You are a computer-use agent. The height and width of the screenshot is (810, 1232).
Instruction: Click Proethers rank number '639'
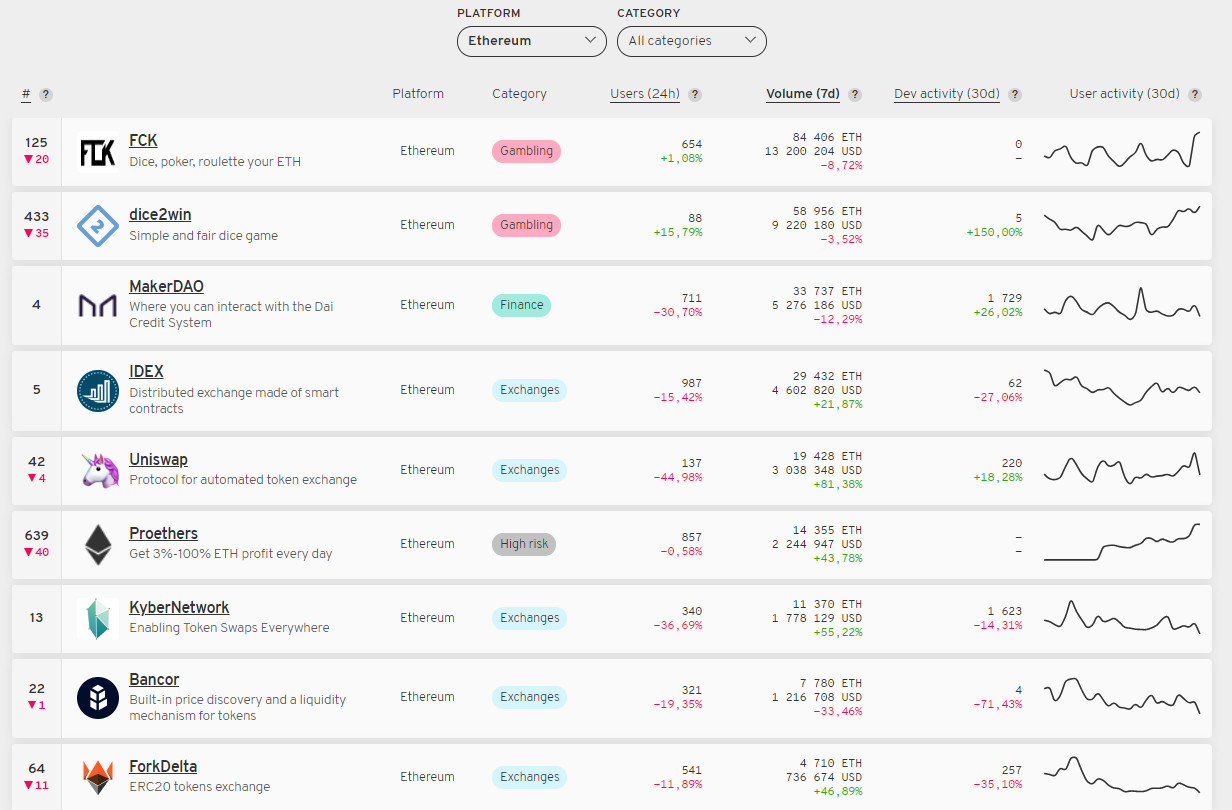(x=37, y=536)
